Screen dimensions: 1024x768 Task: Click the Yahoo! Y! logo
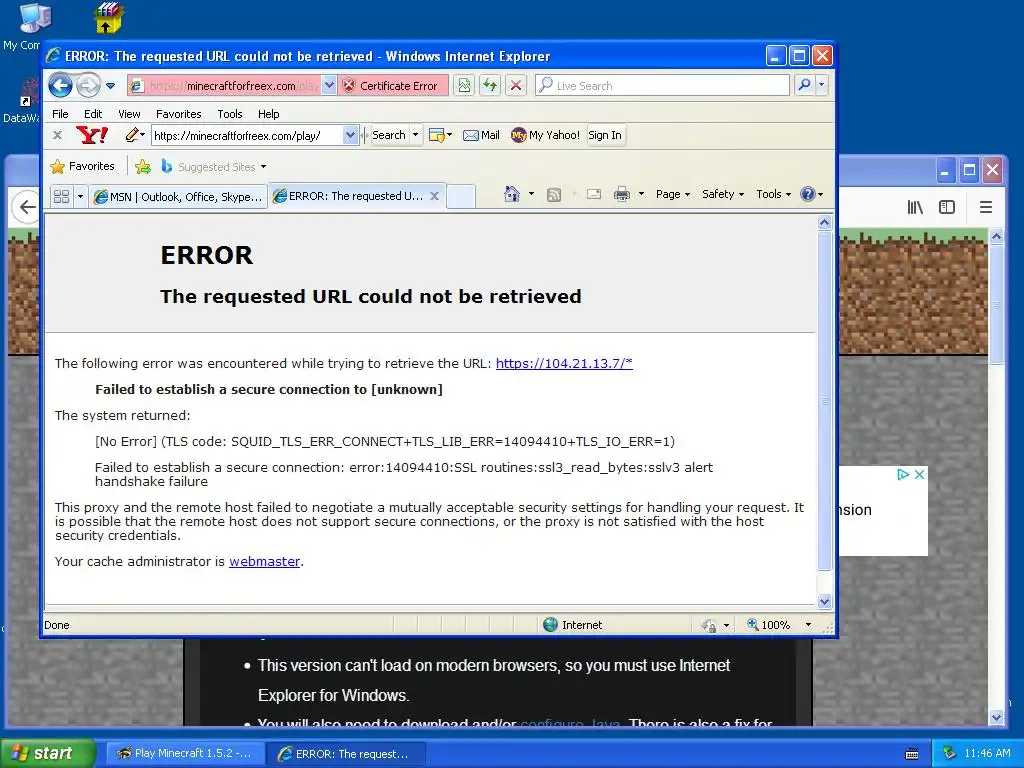pyautogui.click(x=92, y=135)
